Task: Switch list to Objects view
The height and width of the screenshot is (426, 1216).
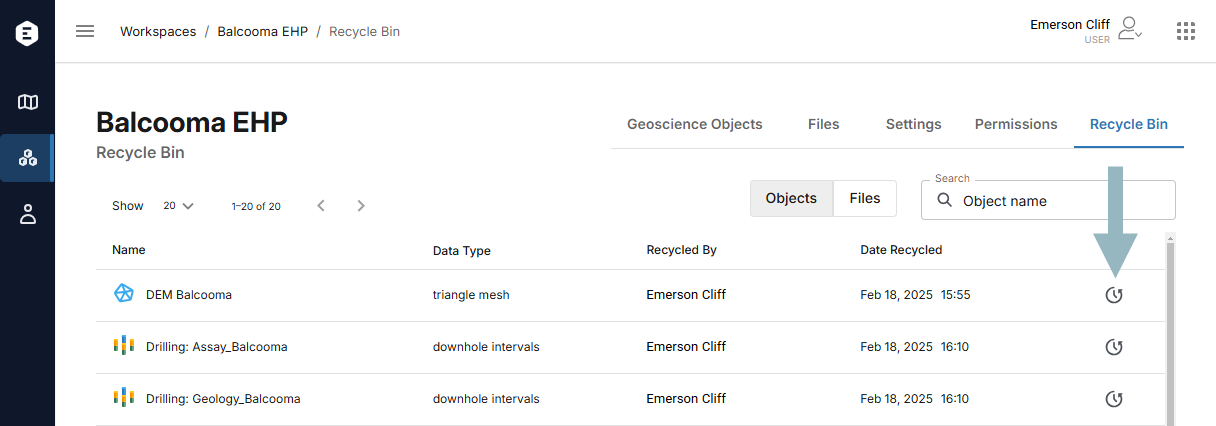Action: point(791,198)
